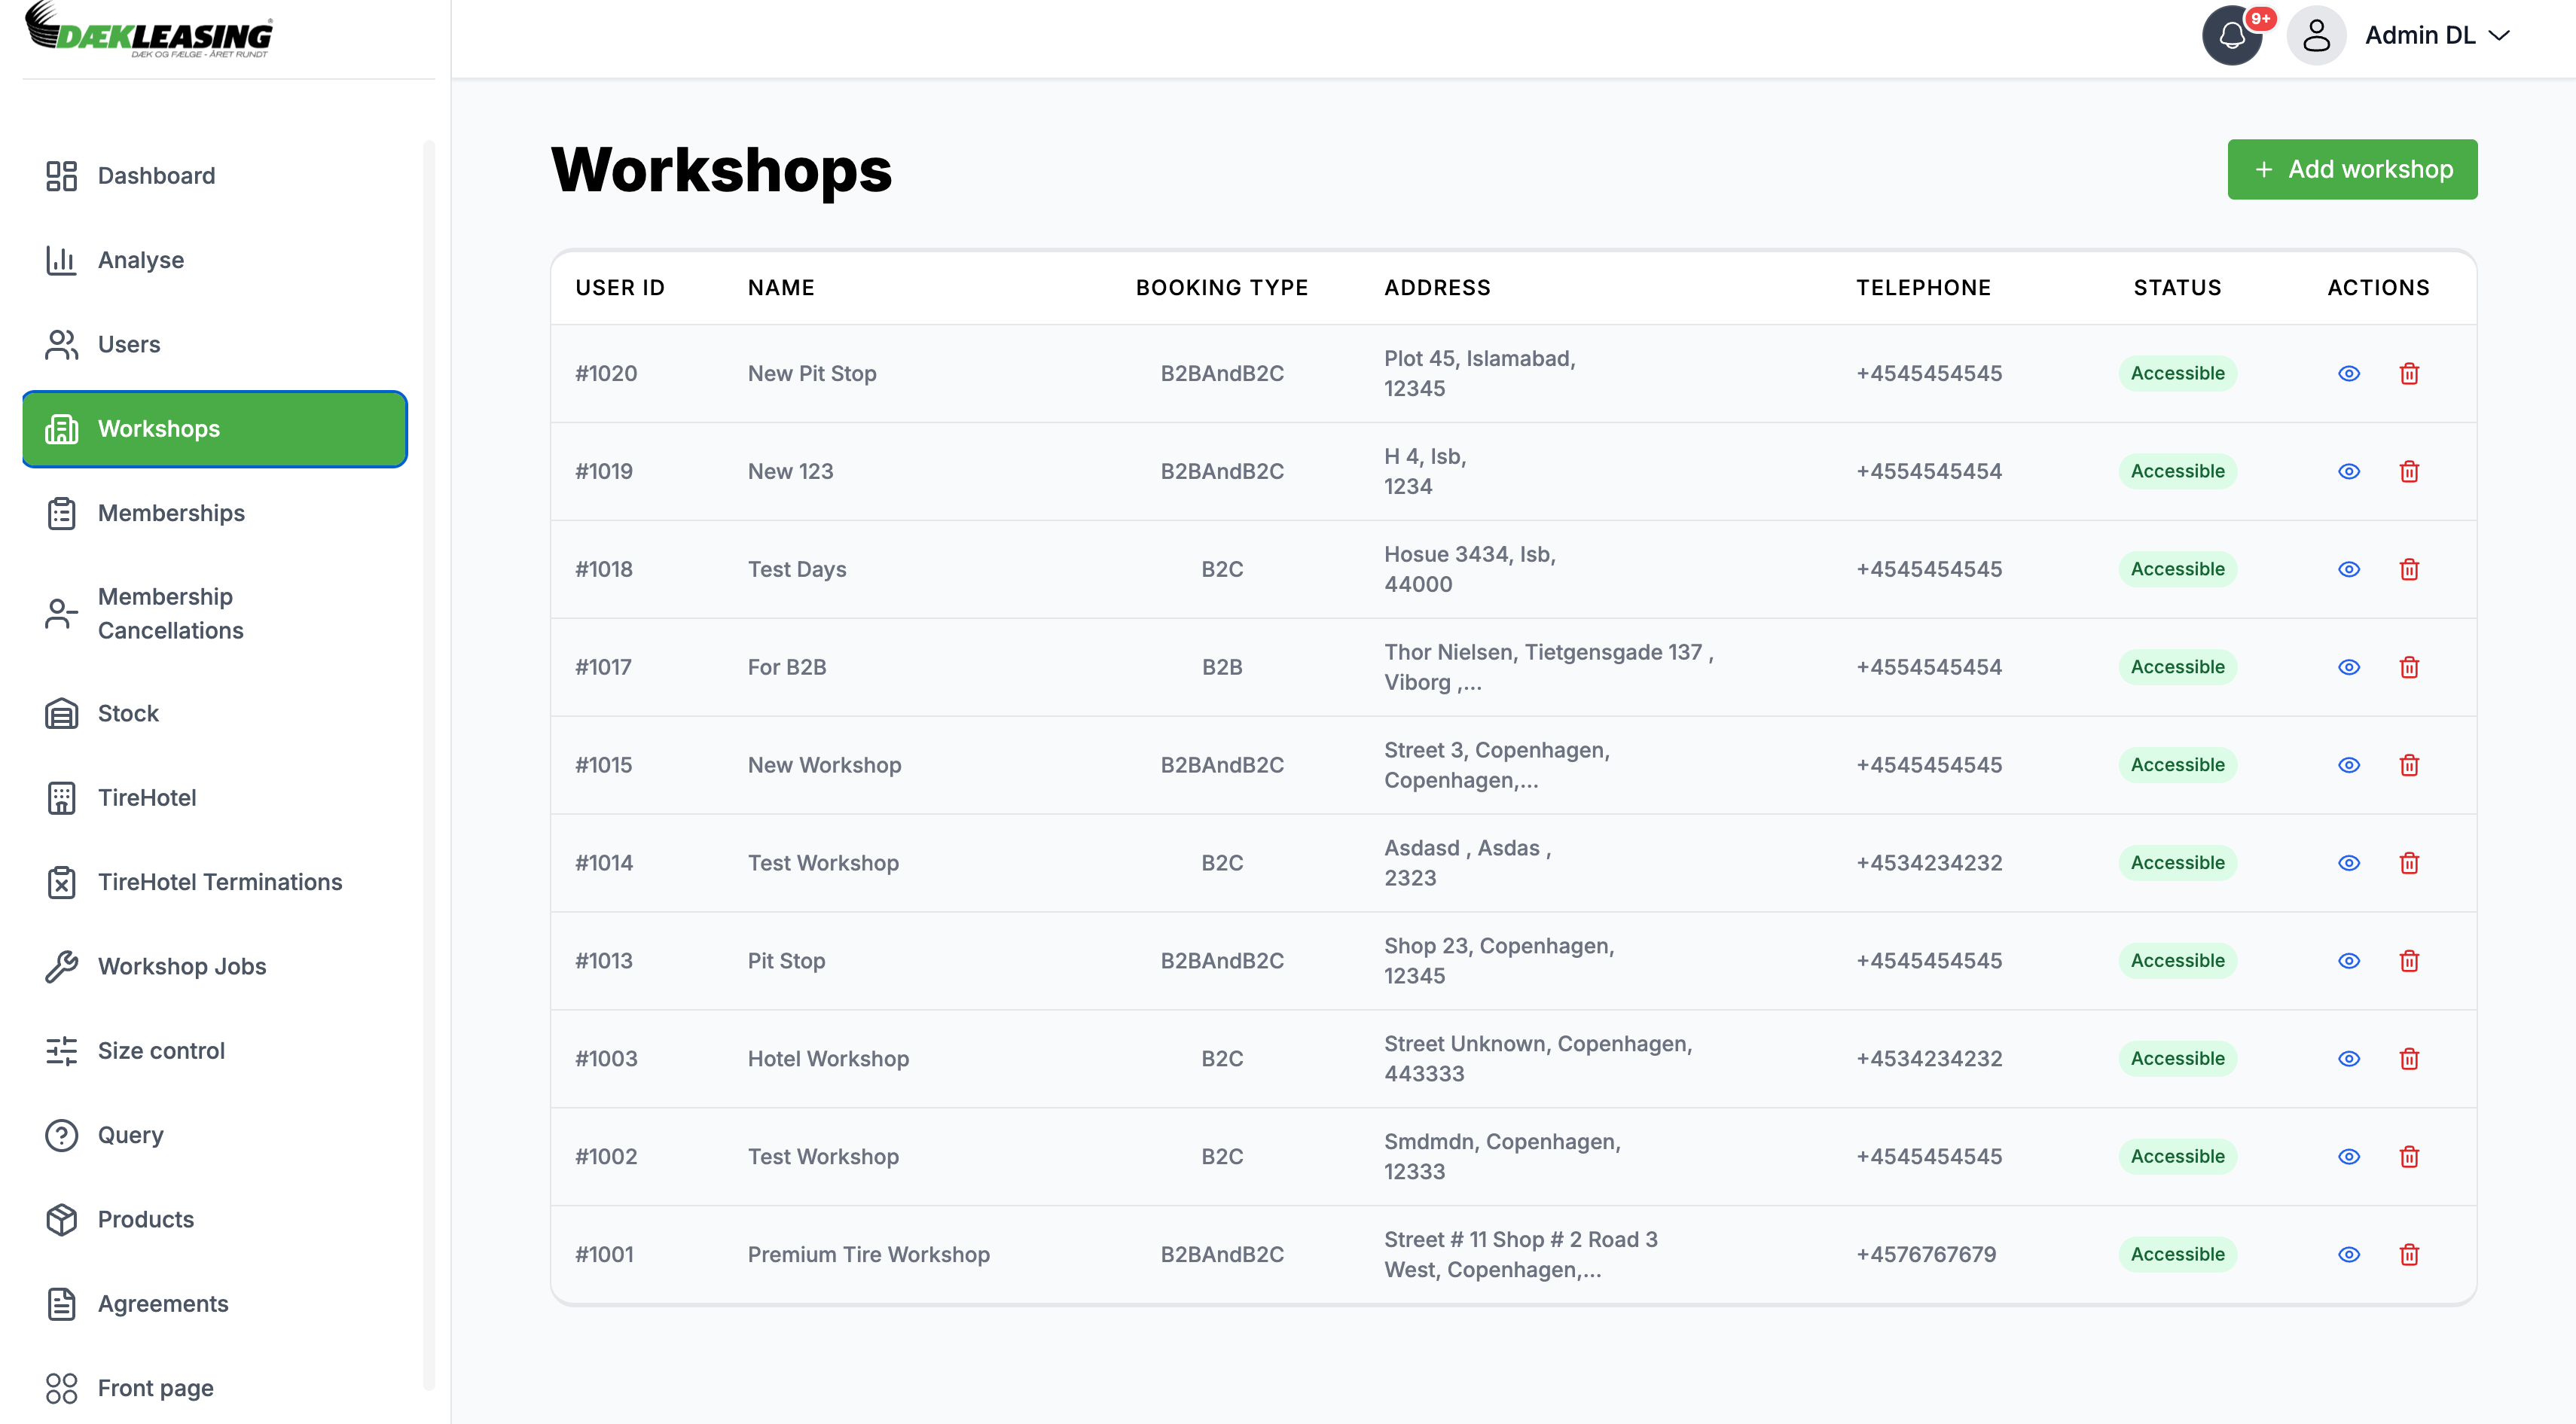Click the Hotel Workshop name cell
2576x1424 pixels.
828,1059
